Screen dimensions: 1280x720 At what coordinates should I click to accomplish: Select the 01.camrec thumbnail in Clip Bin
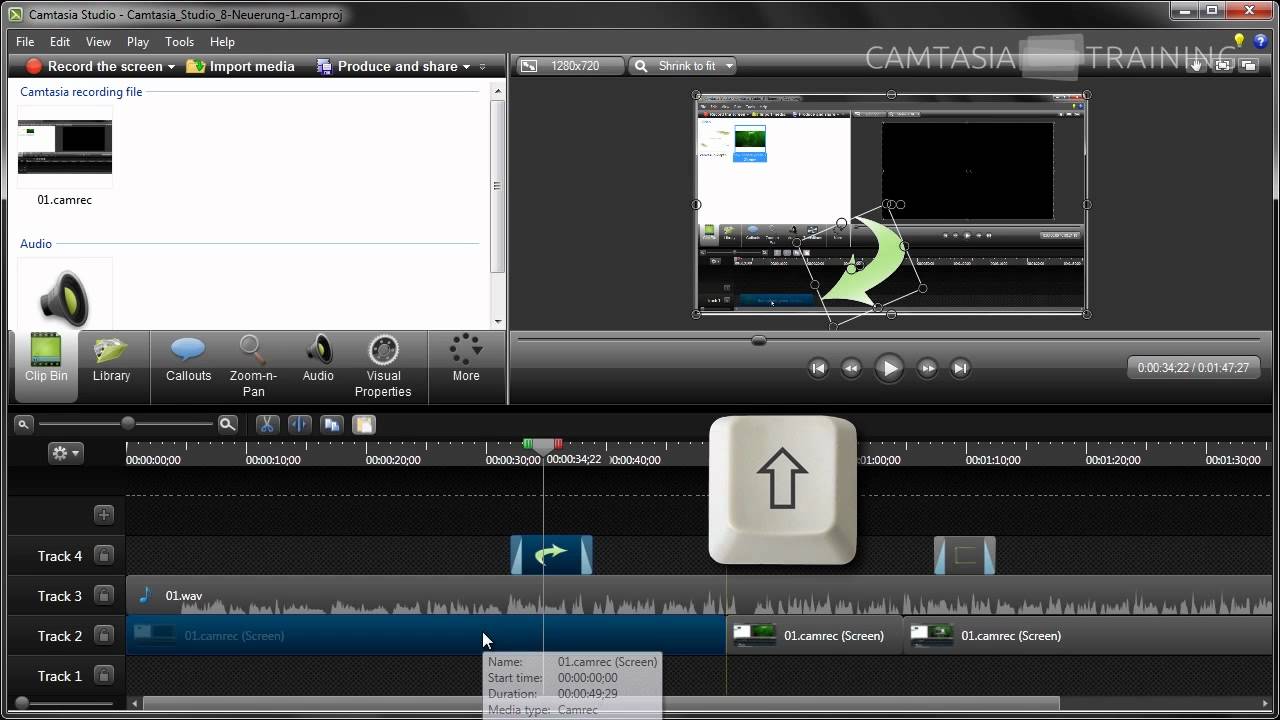point(65,147)
